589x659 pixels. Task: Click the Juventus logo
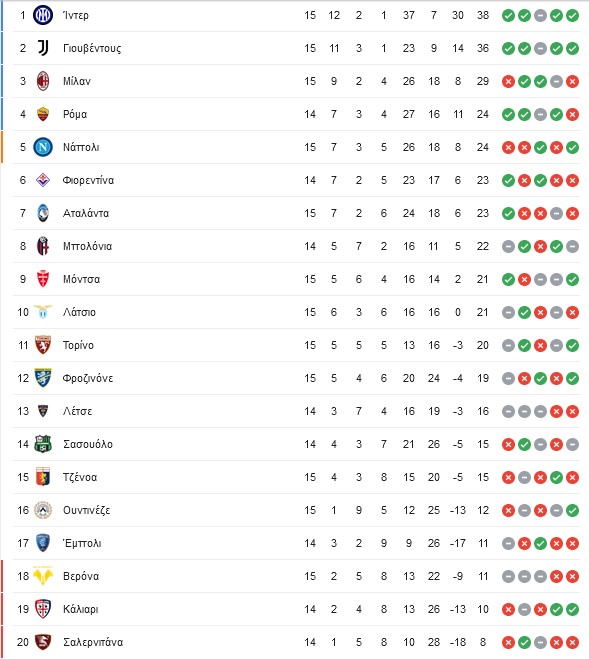[x=43, y=48]
